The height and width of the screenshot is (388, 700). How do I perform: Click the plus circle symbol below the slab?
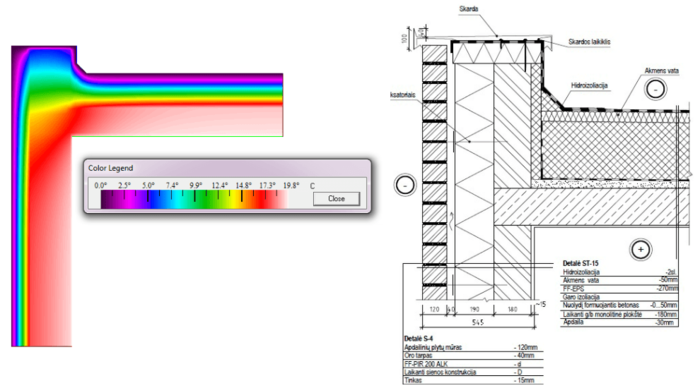(x=641, y=250)
